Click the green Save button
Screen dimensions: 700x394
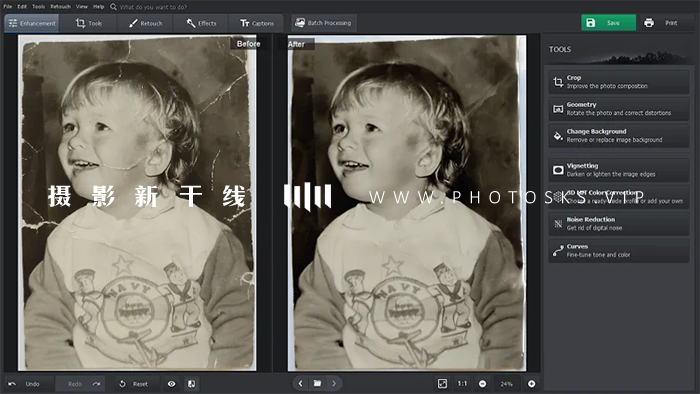point(608,23)
